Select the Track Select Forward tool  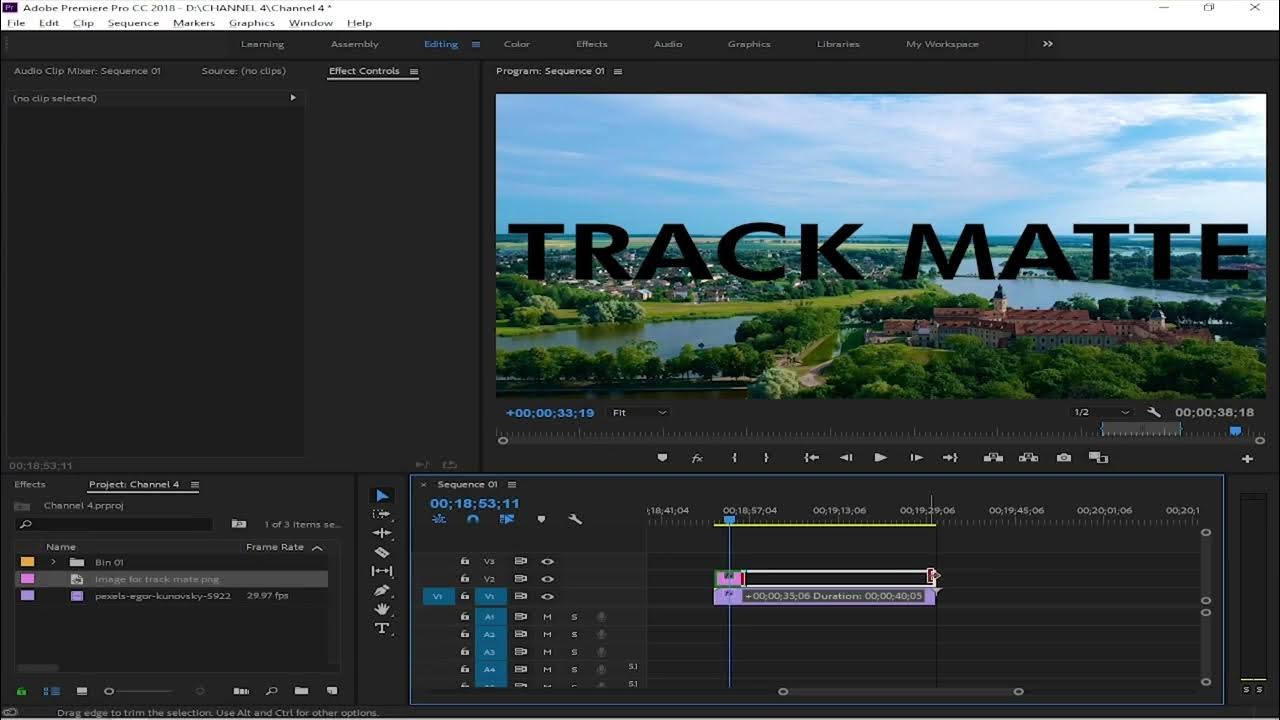coord(382,514)
